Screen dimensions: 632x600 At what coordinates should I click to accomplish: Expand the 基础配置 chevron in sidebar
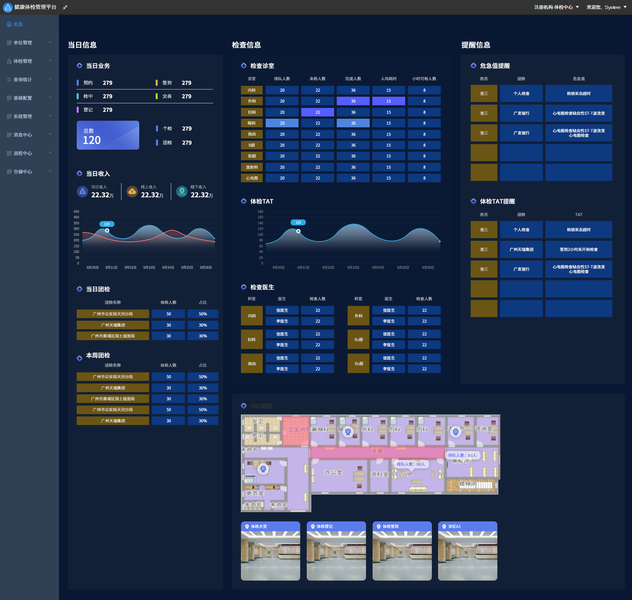pyautogui.click(x=50, y=98)
